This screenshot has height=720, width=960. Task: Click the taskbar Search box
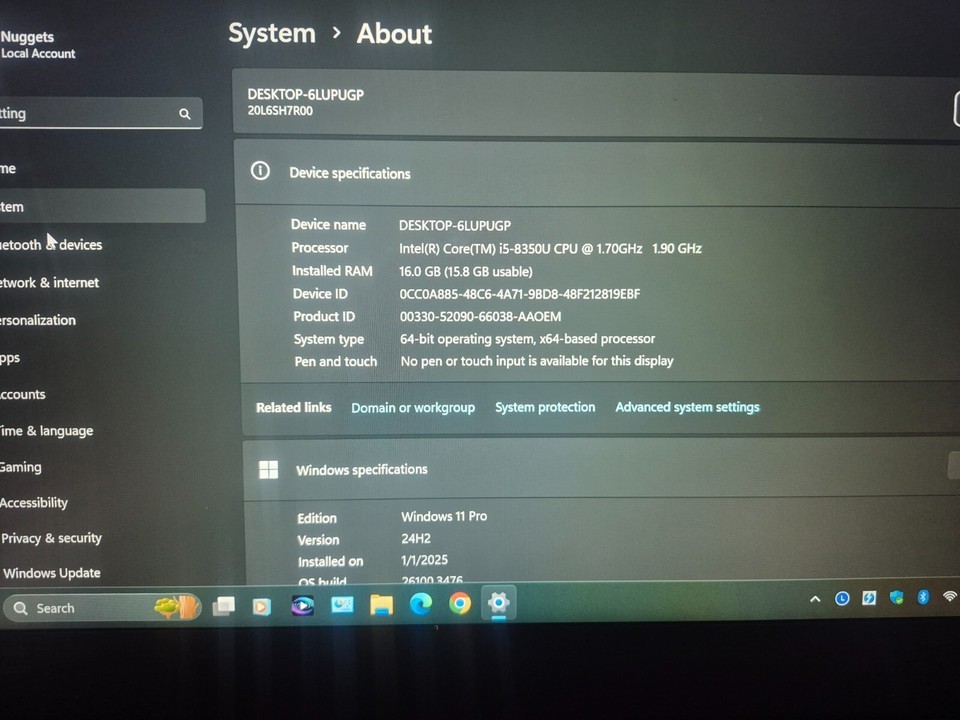pyautogui.click(x=102, y=607)
